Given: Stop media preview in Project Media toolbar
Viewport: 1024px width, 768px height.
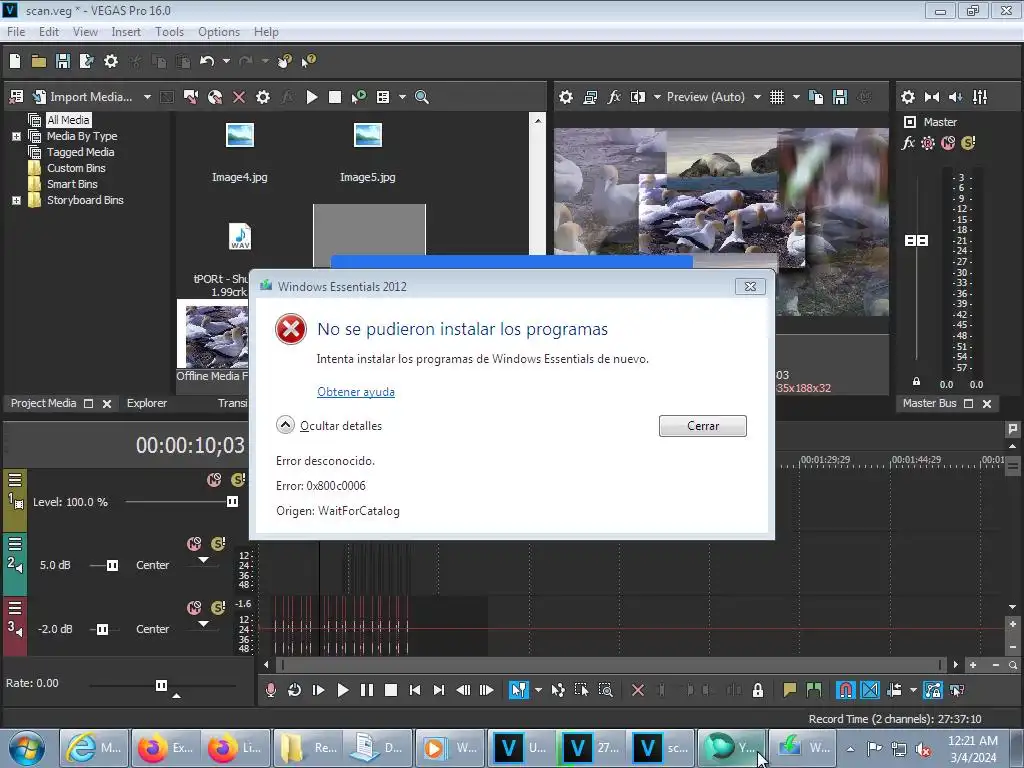Looking at the screenshot, I should tap(335, 97).
